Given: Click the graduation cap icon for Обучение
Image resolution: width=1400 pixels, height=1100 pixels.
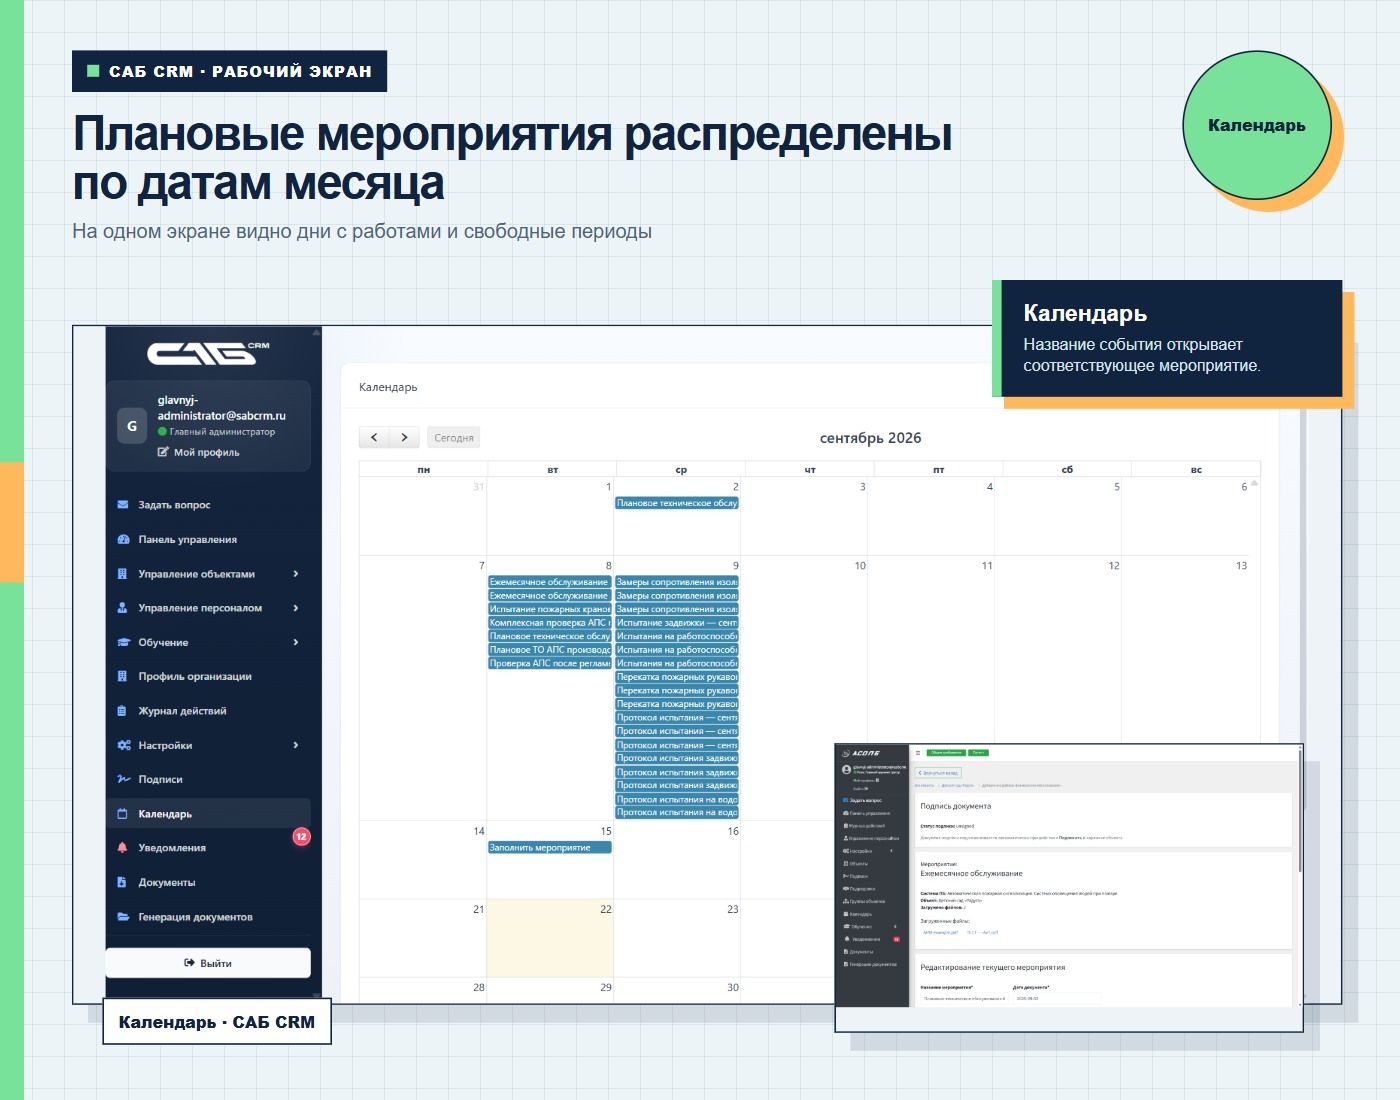Looking at the screenshot, I should coord(123,642).
